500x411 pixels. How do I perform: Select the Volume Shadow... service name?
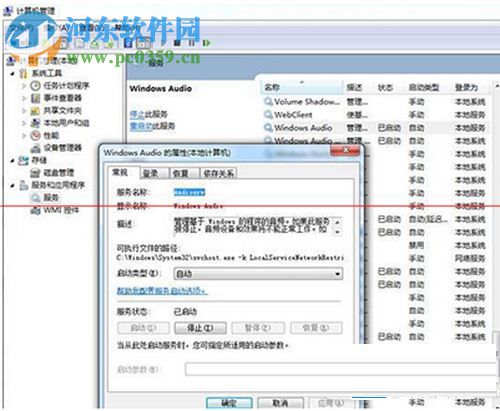tap(307, 102)
